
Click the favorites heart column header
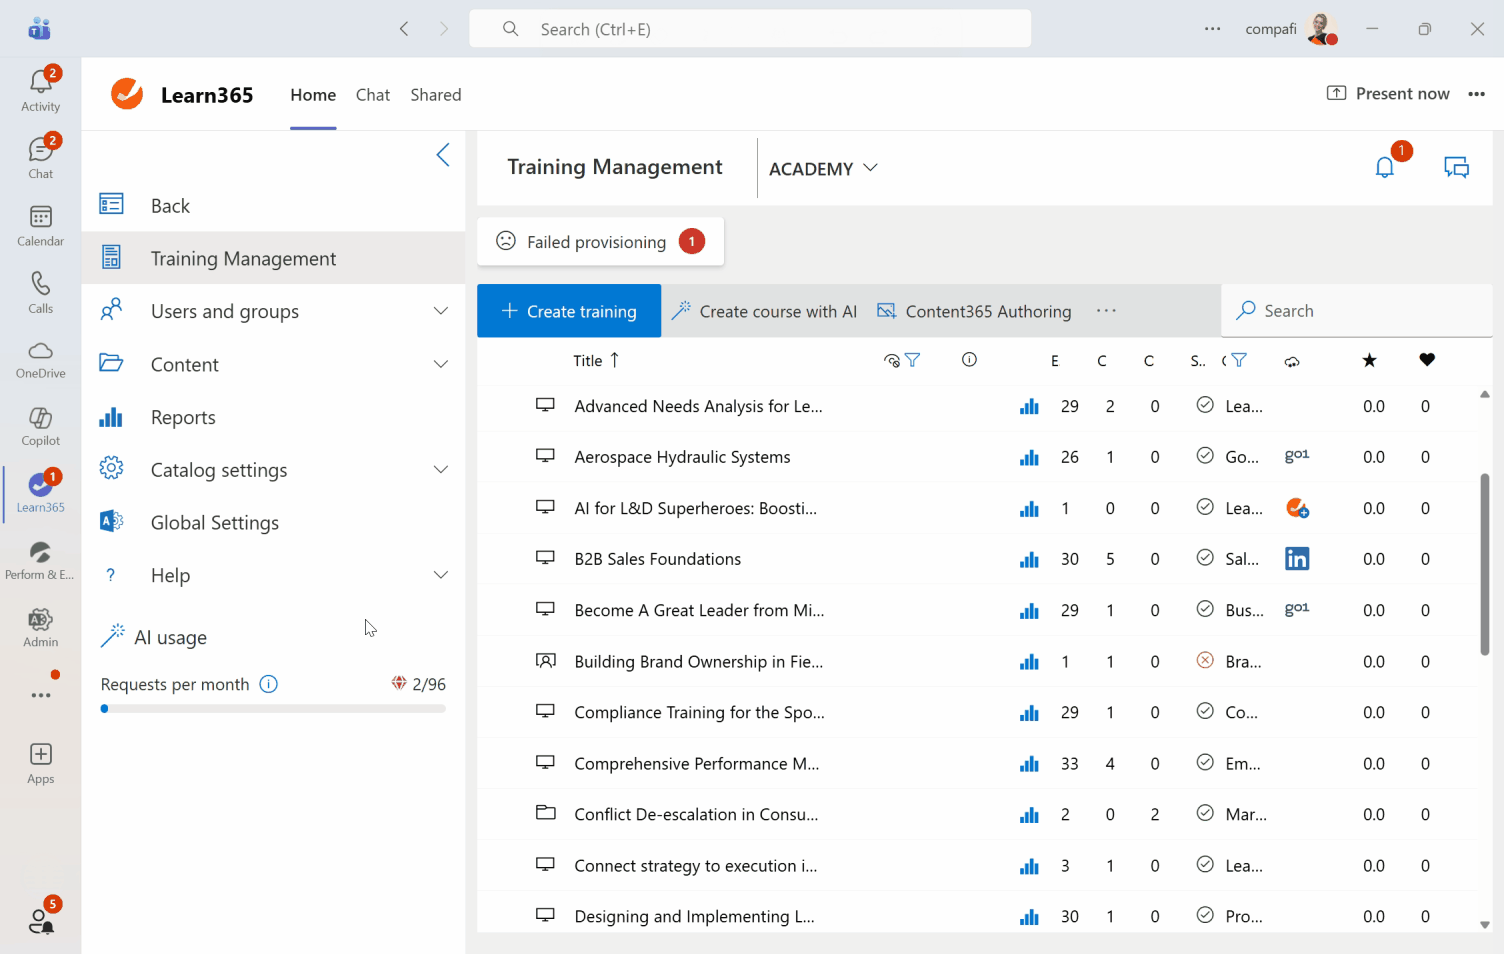pos(1426,360)
